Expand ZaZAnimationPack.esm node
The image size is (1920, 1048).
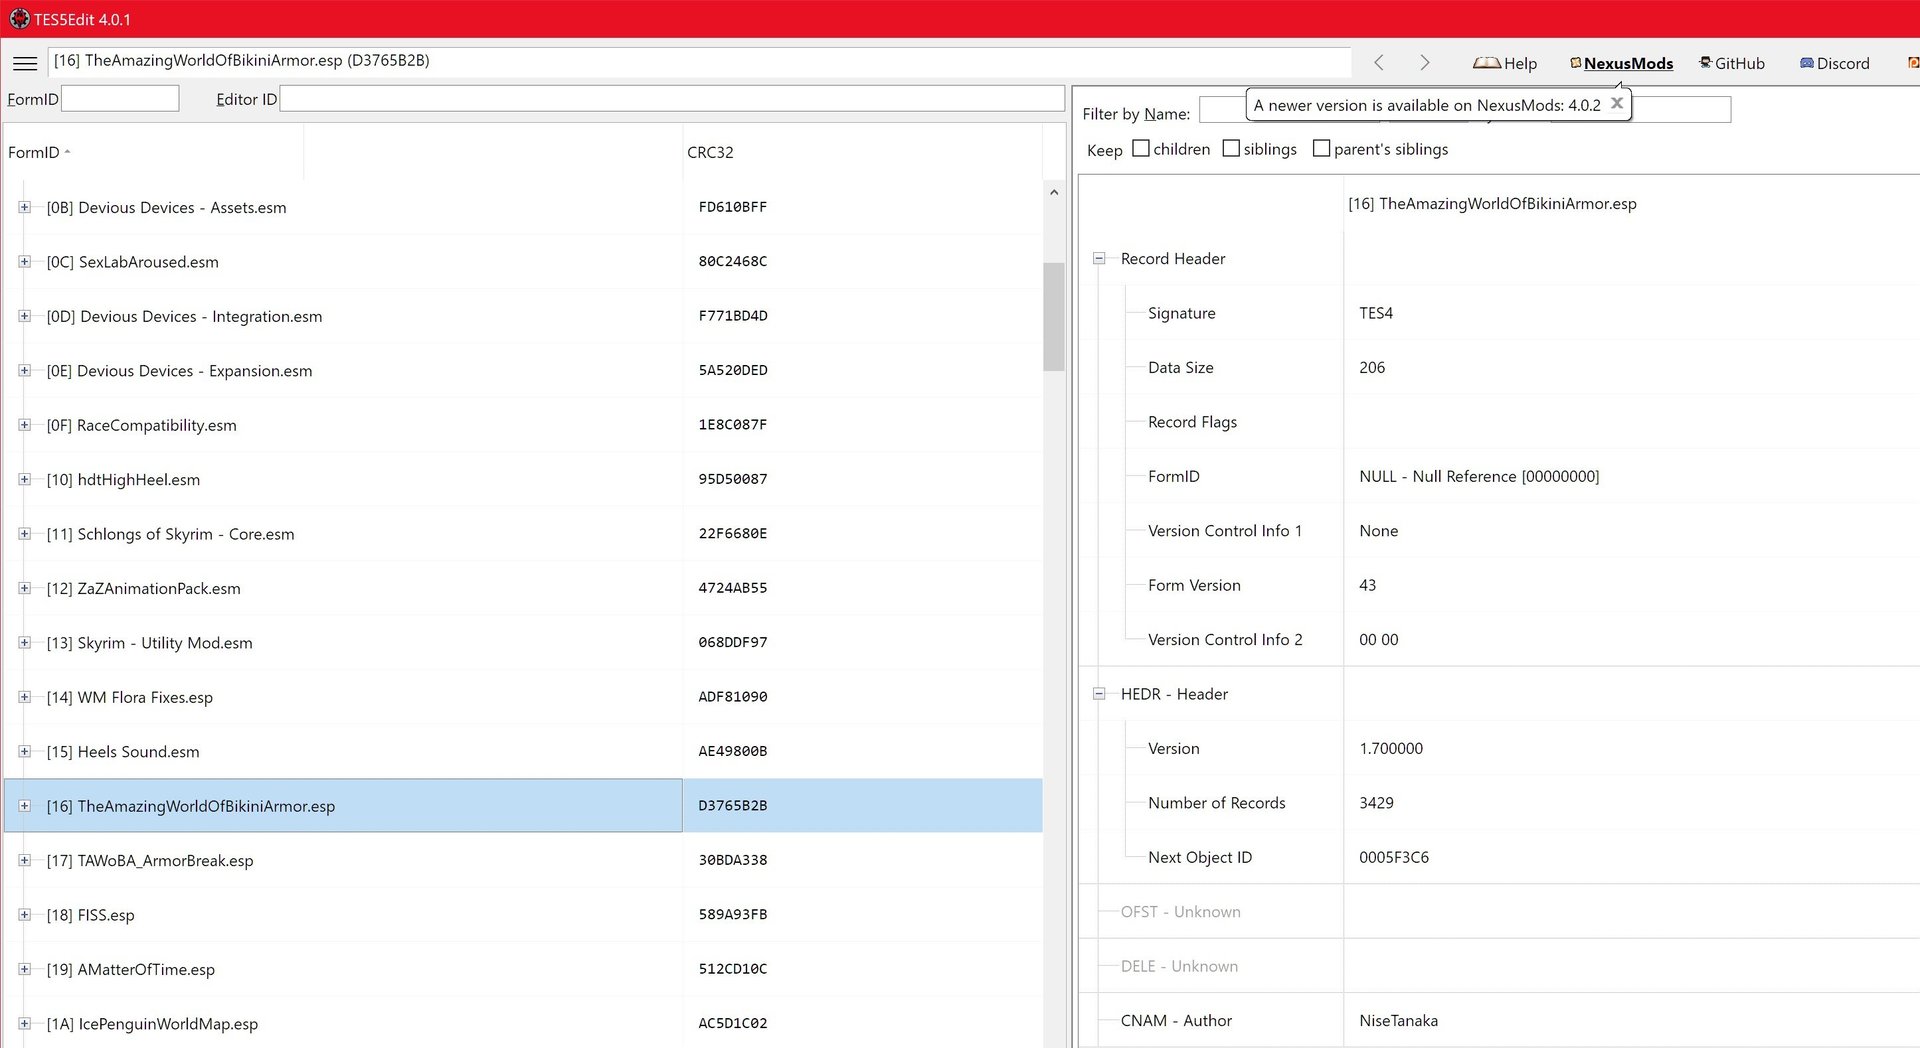24,588
